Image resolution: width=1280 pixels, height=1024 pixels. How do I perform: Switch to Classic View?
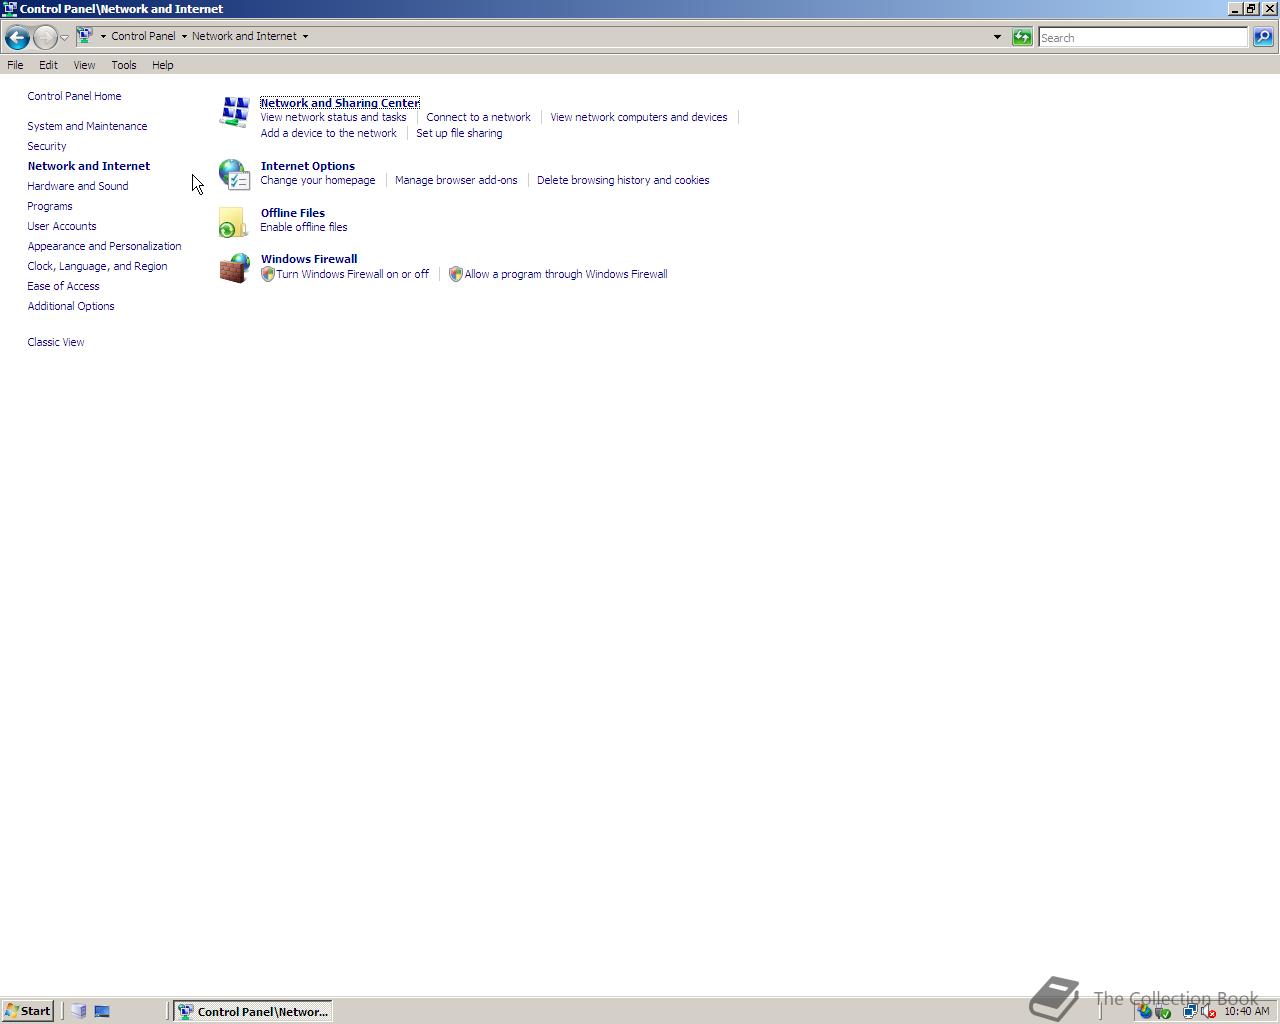56,342
